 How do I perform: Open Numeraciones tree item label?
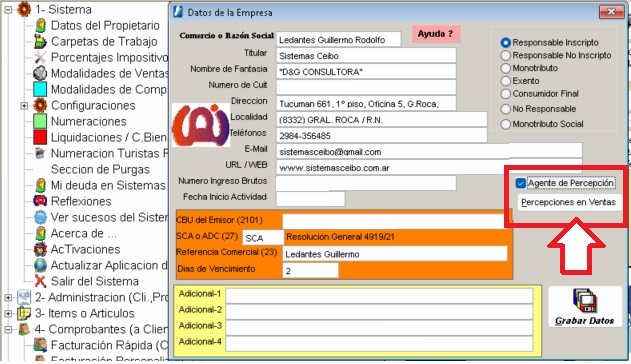coord(89,121)
